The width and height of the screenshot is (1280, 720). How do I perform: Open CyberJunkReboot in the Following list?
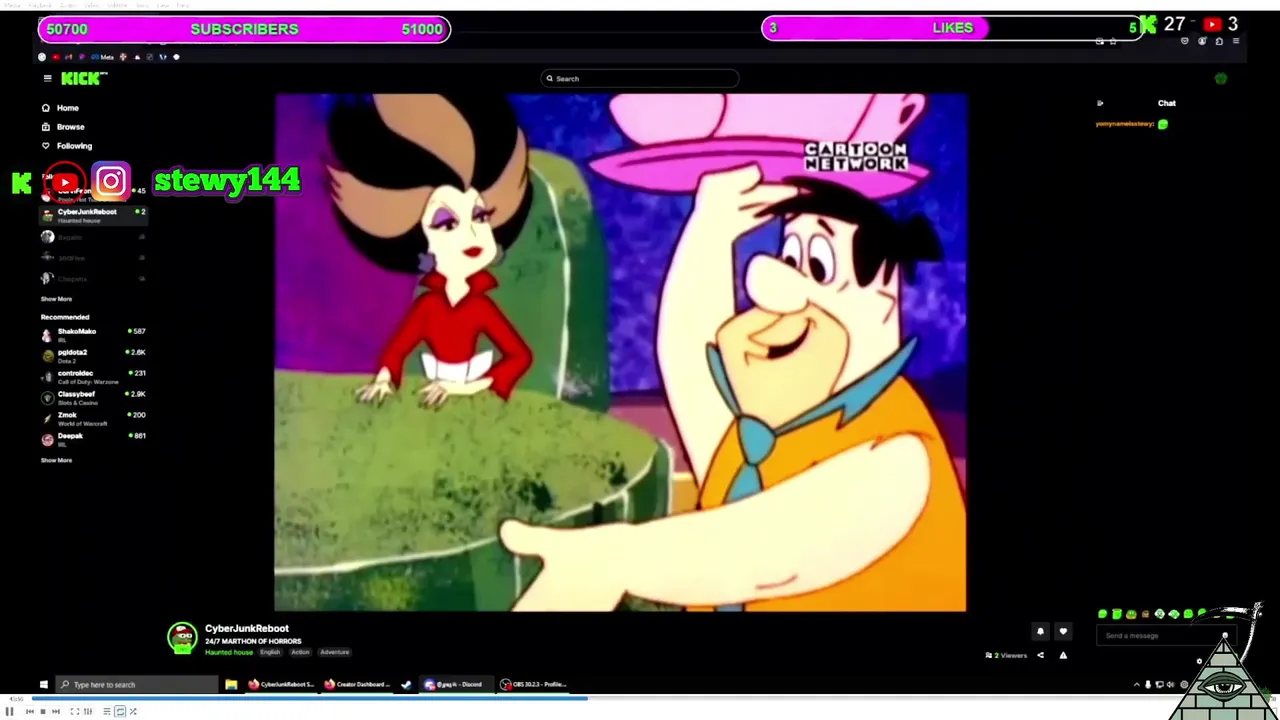tap(93, 214)
